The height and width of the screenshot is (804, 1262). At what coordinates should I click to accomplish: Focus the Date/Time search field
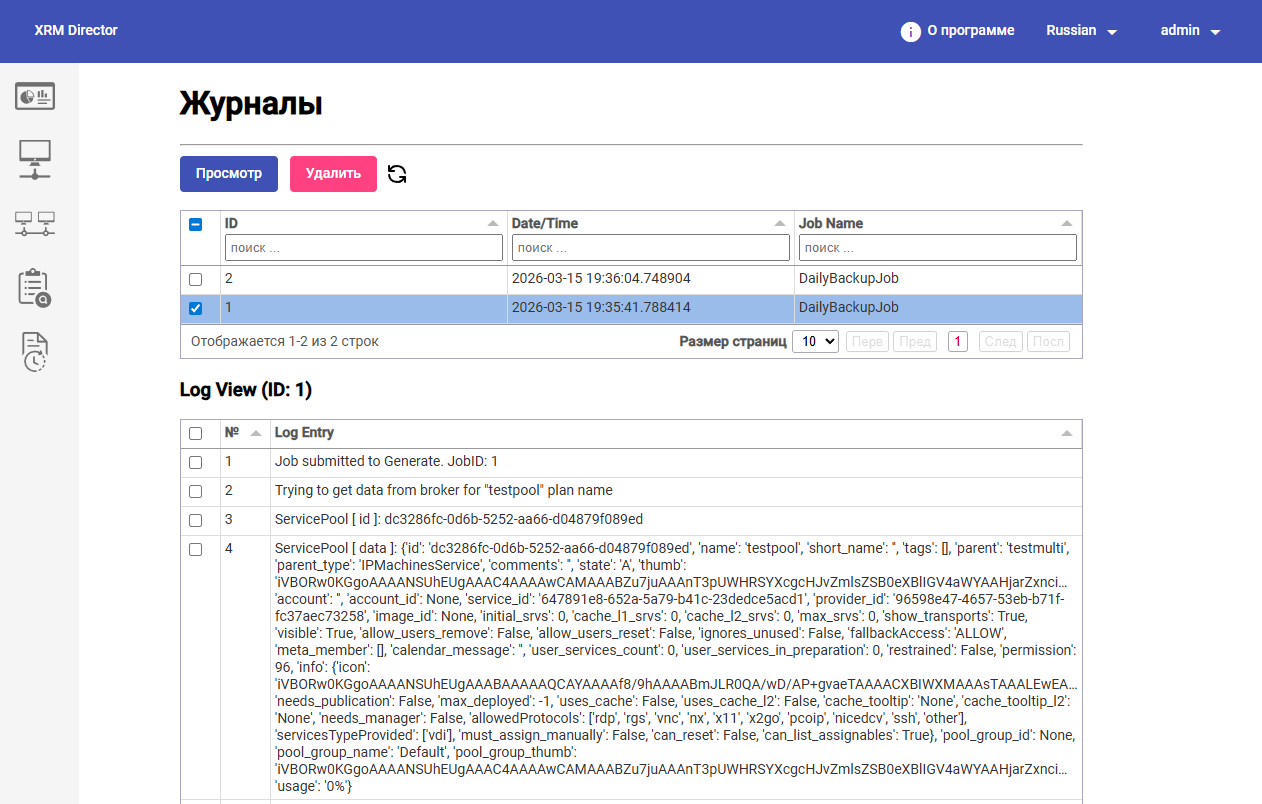650,247
